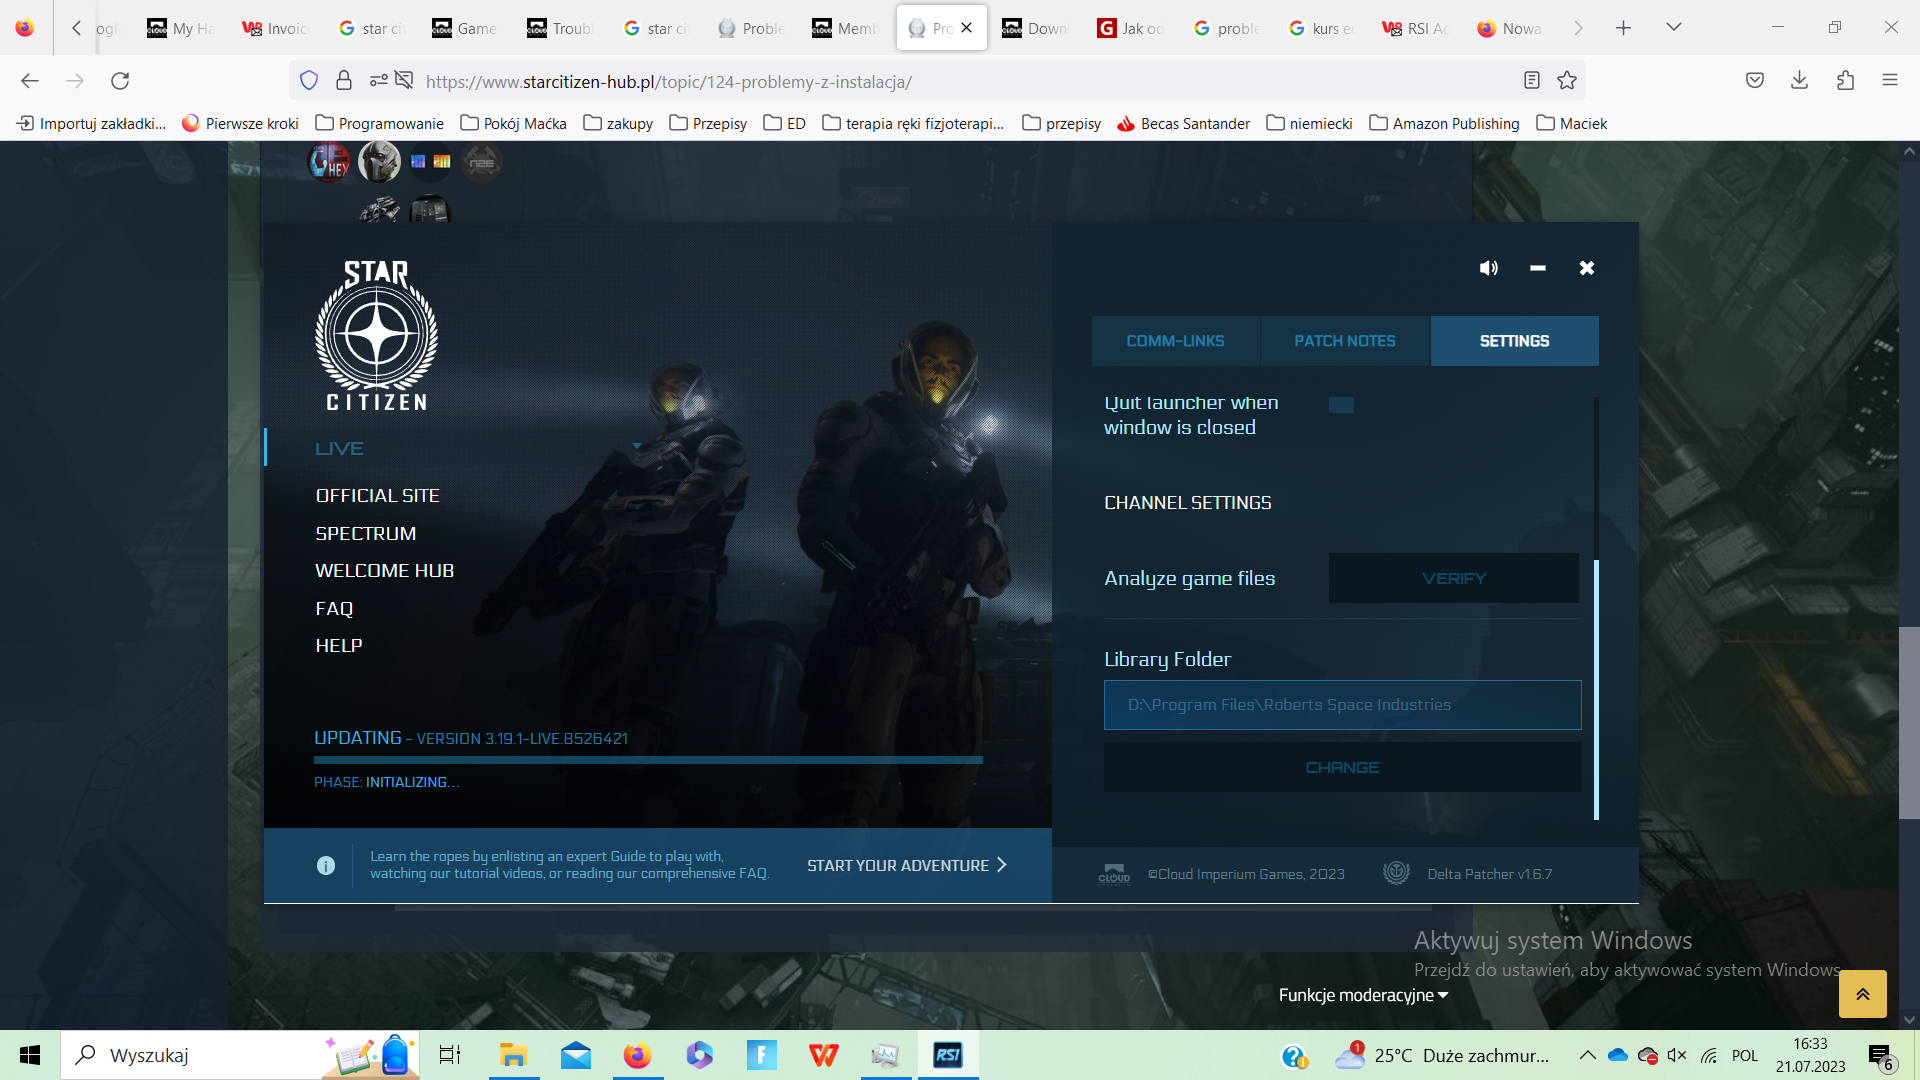Viewport: 1920px width, 1080px height.
Task: Open the Pierwsze kroki bookmark
Action: (x=240, y=123)
